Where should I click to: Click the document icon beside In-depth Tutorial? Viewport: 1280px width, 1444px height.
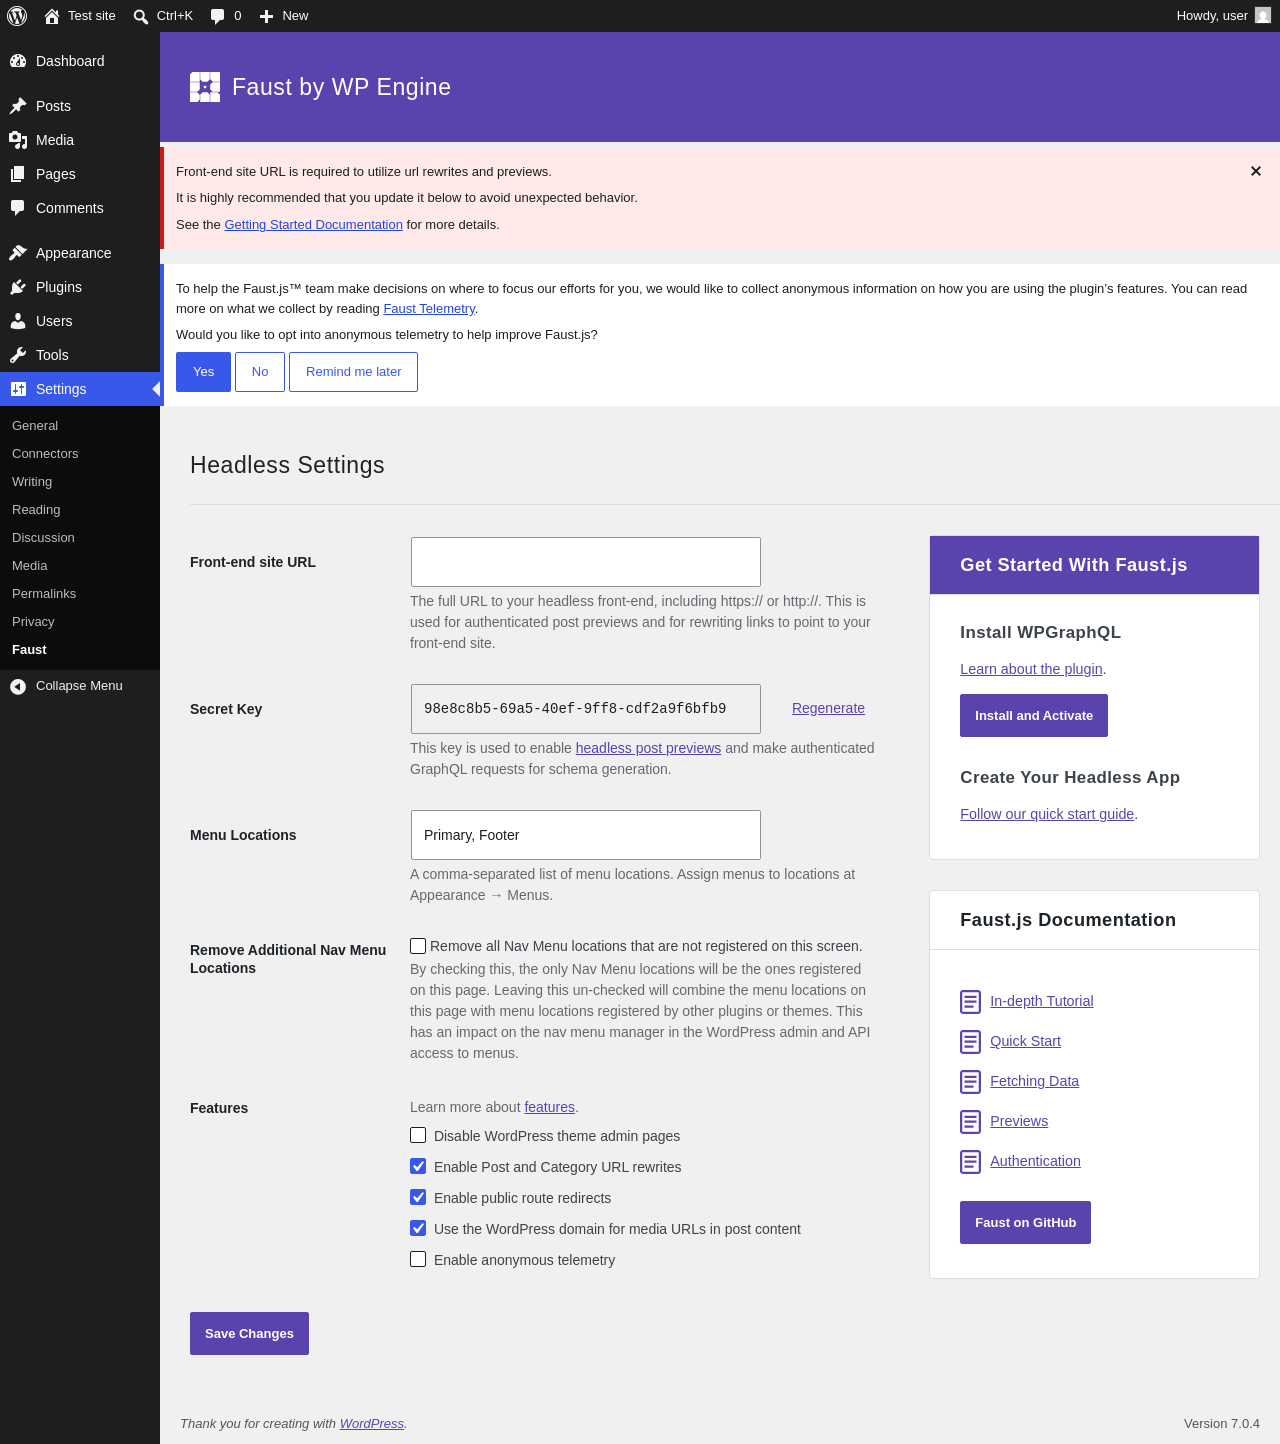[x=970, y=1001]
